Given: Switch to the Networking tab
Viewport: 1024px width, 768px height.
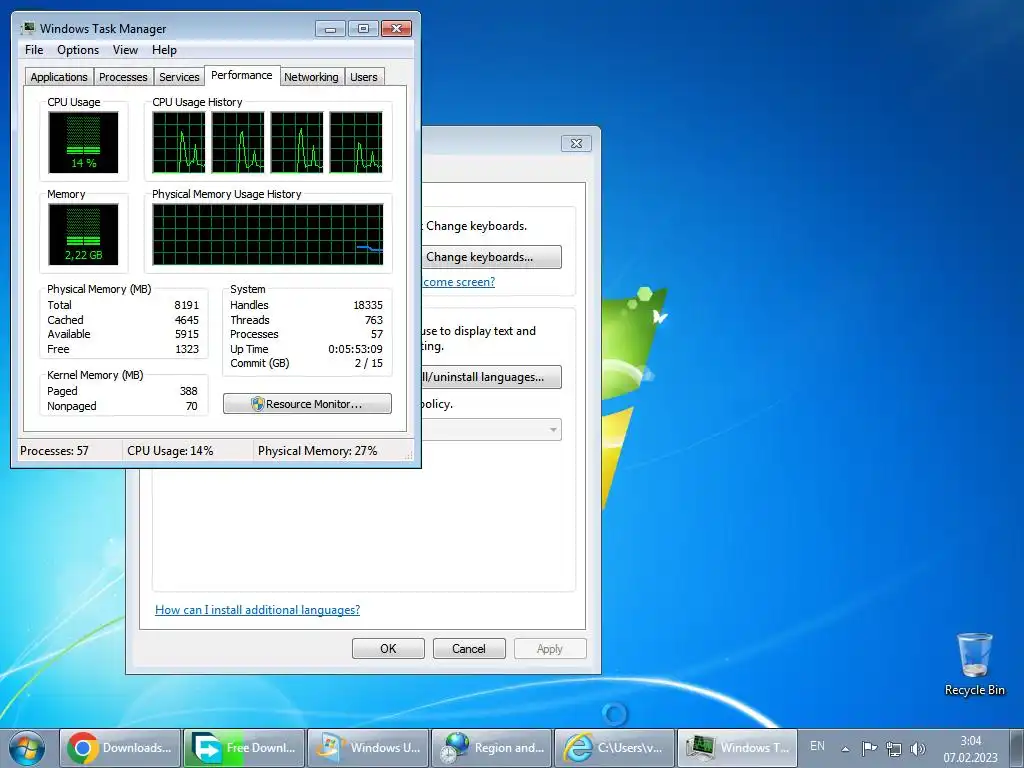Looking at the screenshot, I should coord(311,76).
